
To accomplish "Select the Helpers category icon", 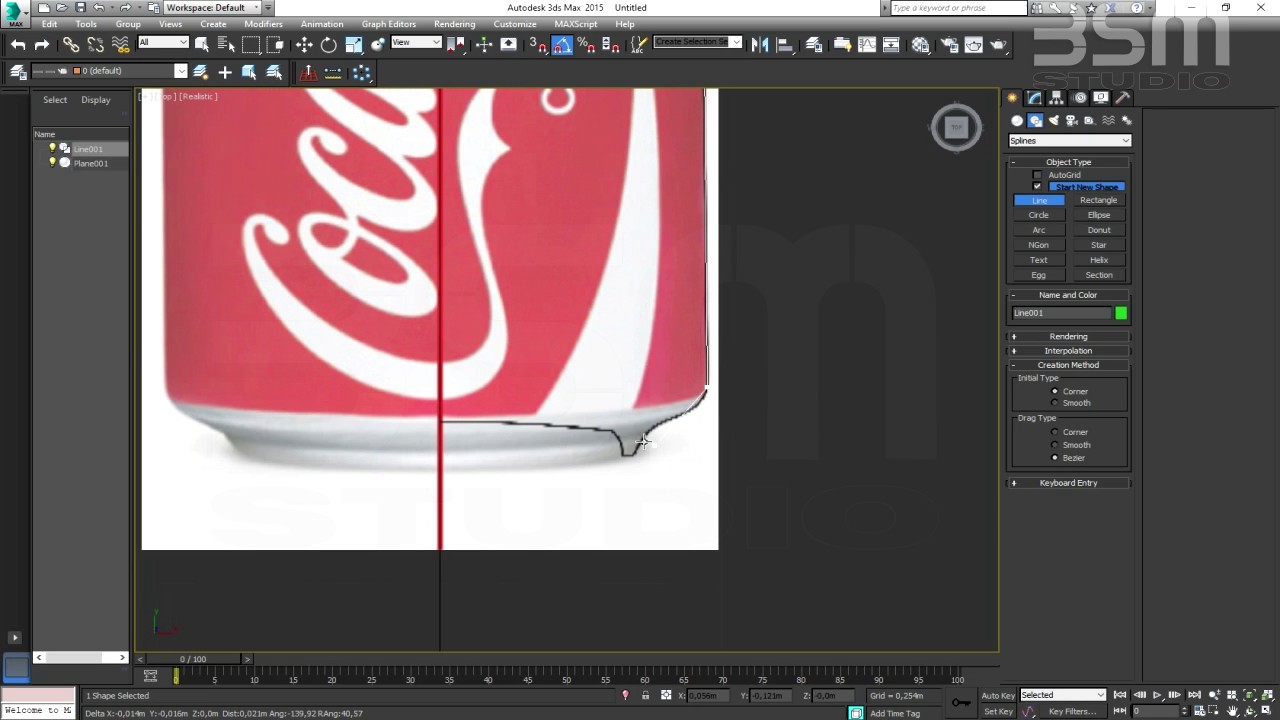I will pos(1090,120).
